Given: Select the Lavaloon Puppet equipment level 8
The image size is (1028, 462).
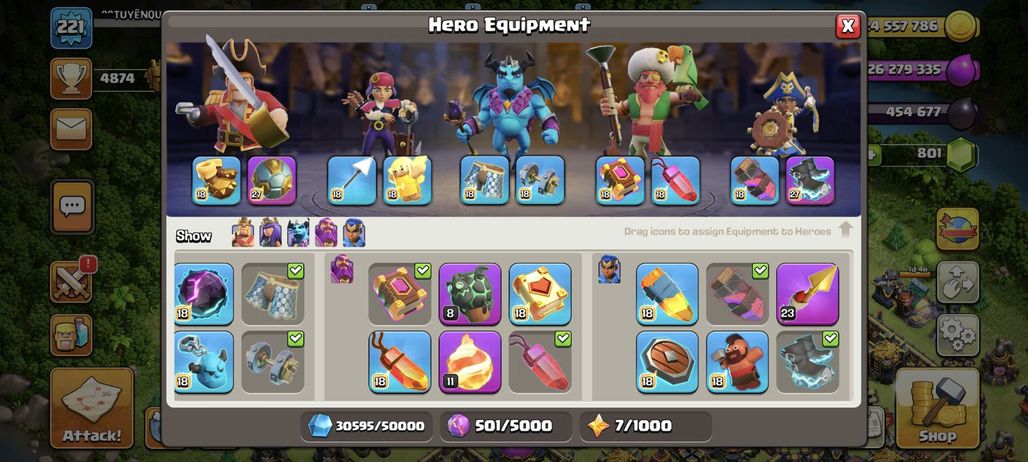Looking at the screenshot, I should (469, 294).
